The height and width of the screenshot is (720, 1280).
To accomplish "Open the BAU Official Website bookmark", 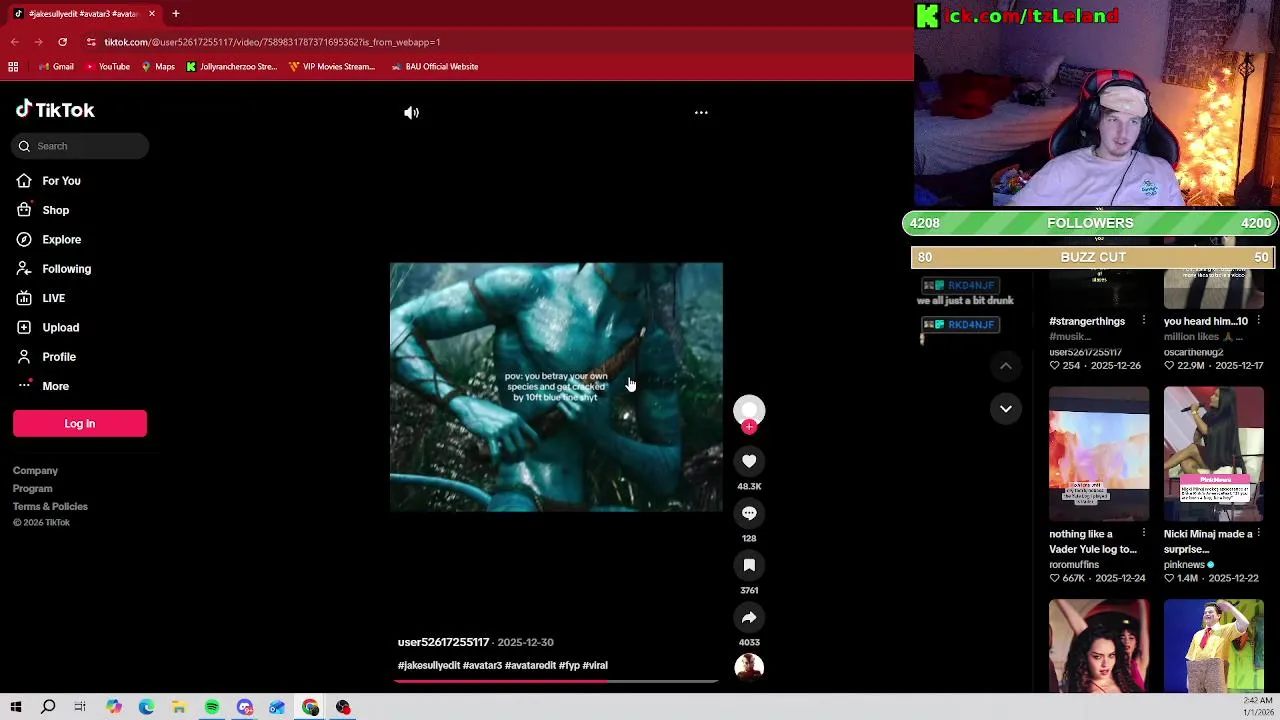I will click(434, 67).
